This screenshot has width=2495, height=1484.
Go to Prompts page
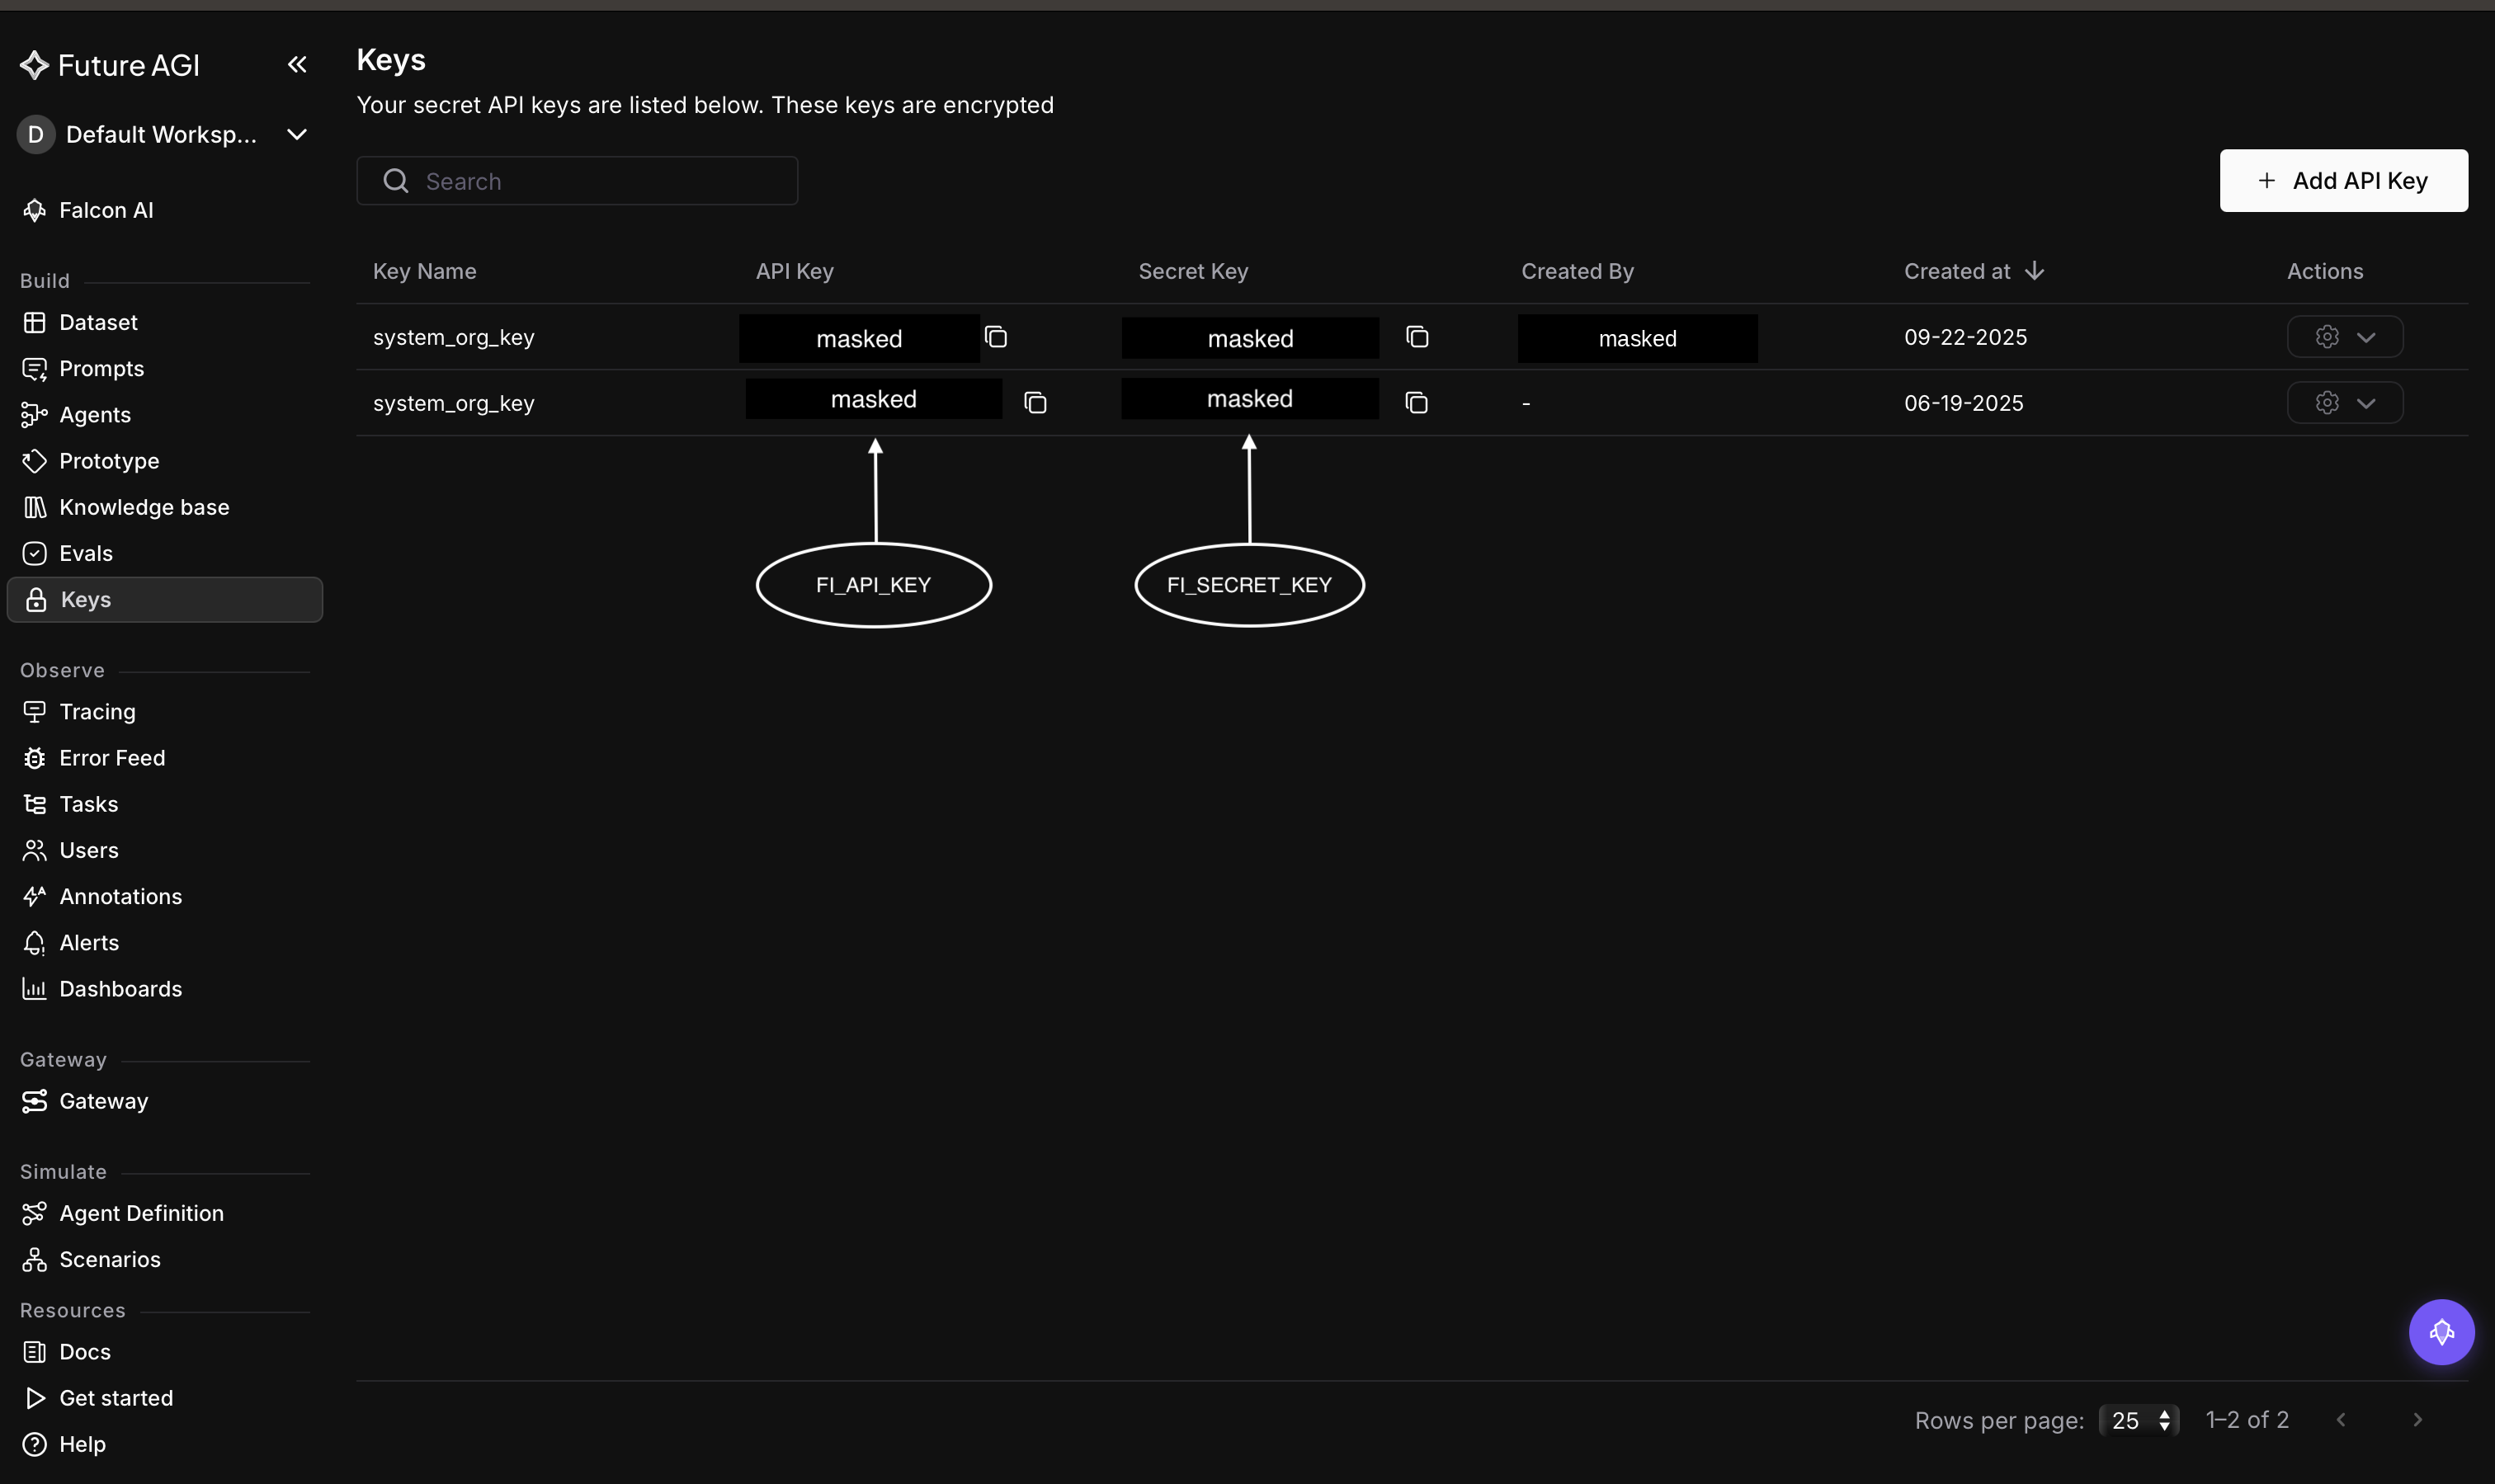[100, 368]
